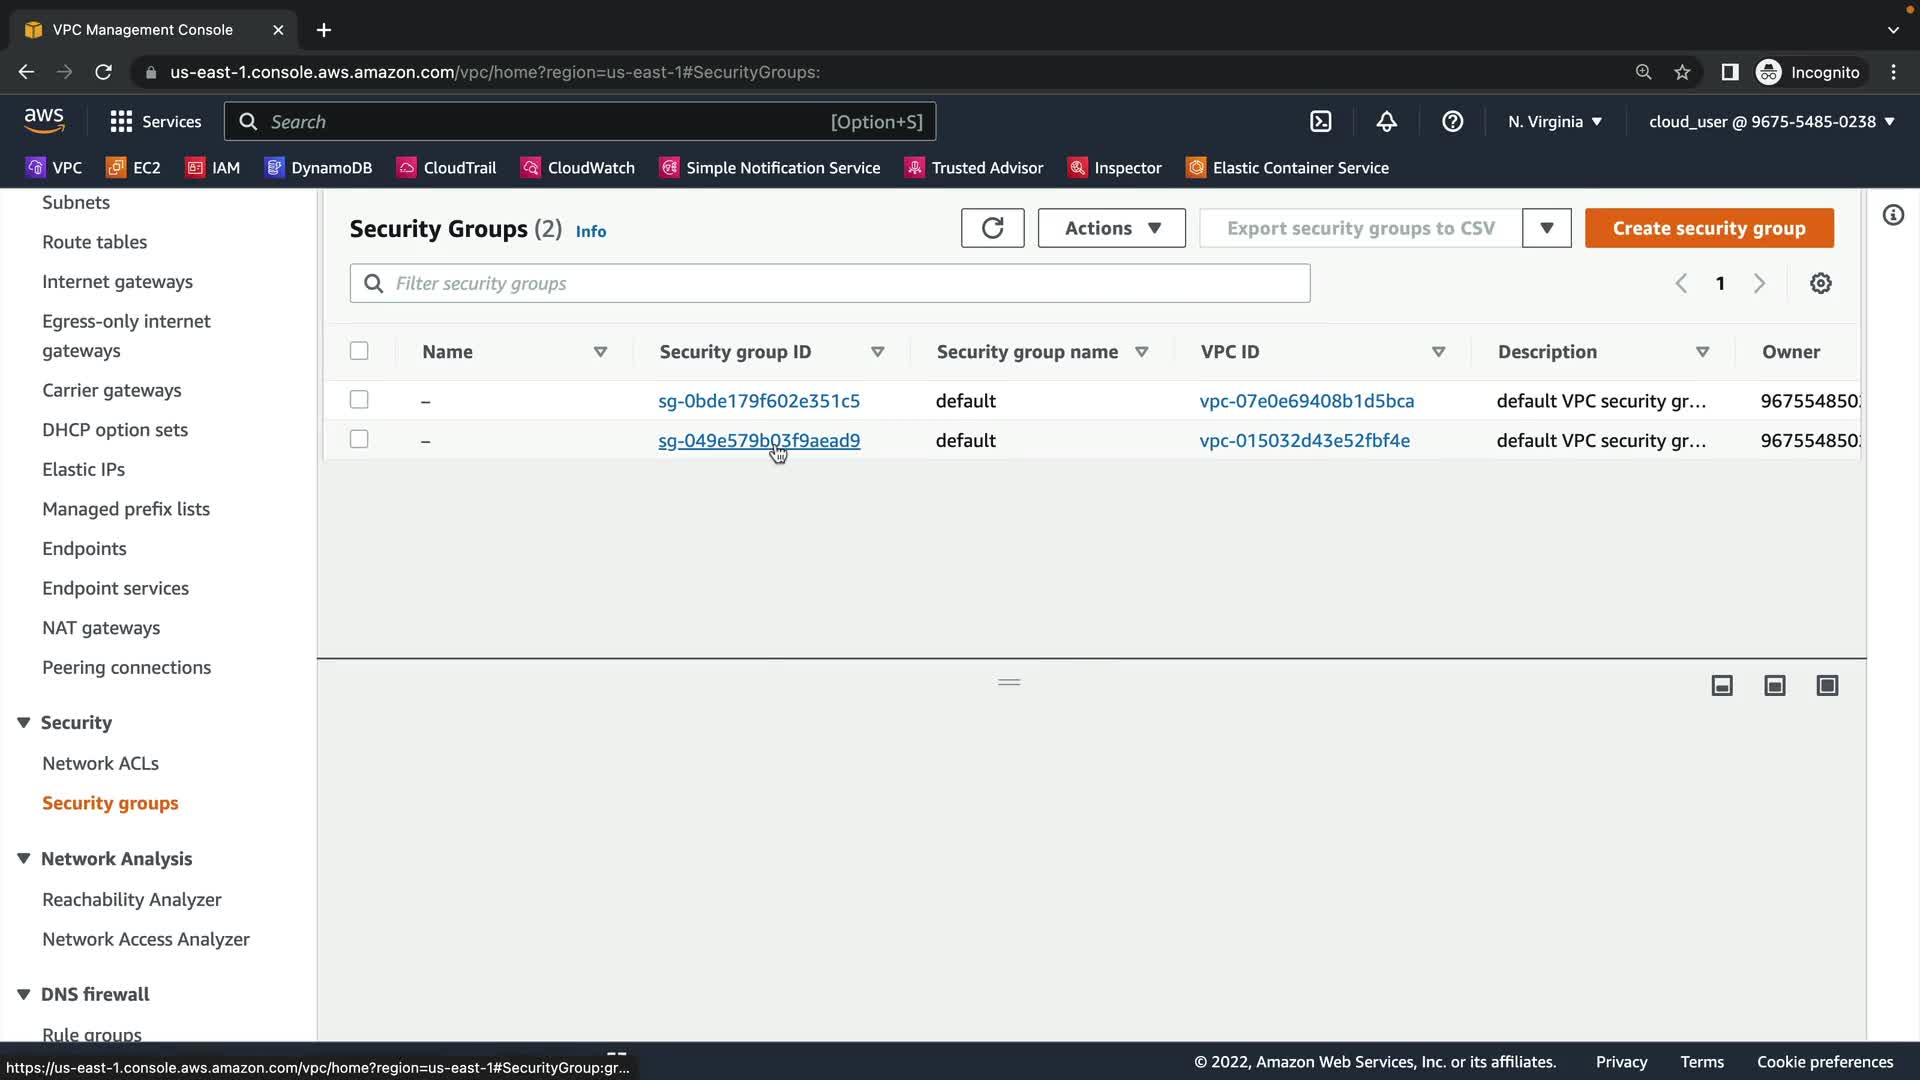The image size is (1920, 1080).
Task: Open table preferences gear icon
Action: (x=1820, y=284)
